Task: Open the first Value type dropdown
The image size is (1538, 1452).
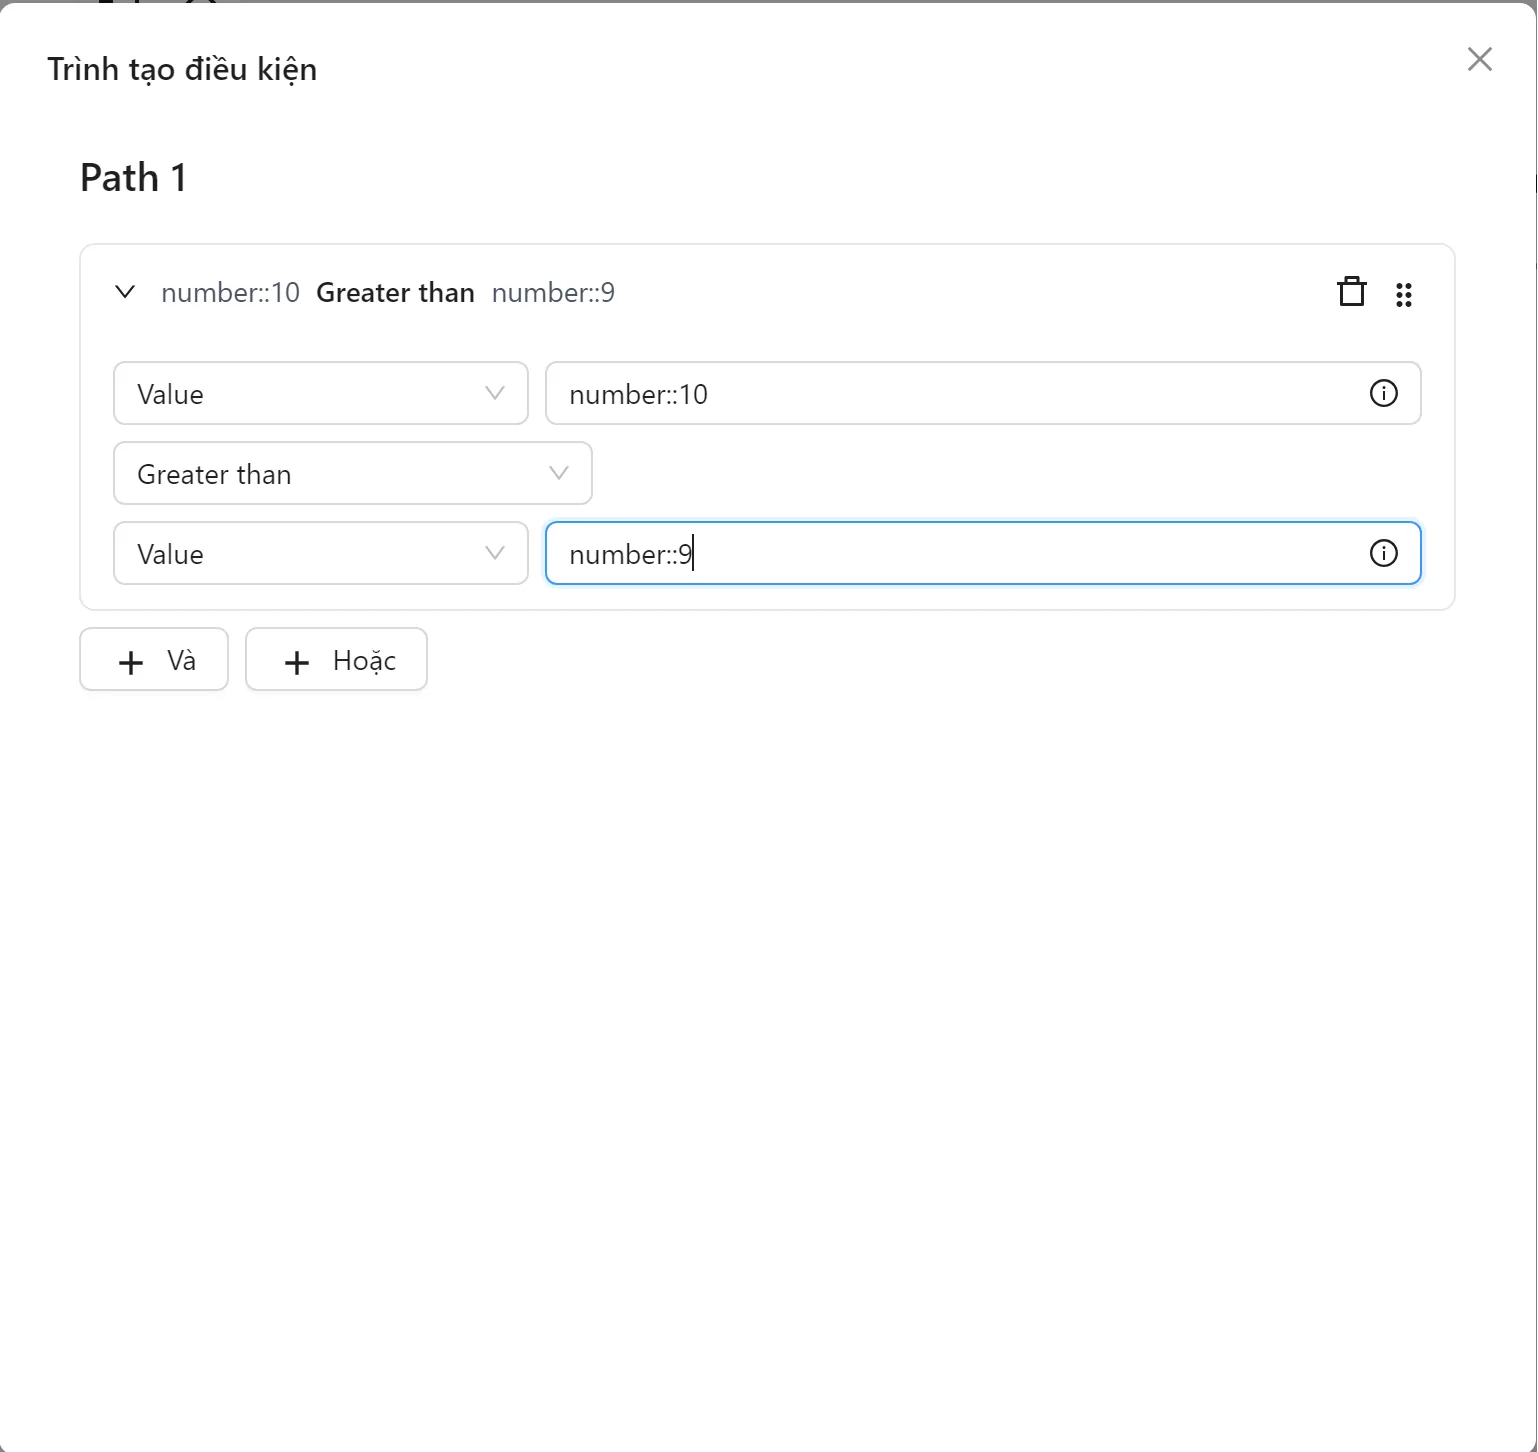Action: (x=320, y=393)
